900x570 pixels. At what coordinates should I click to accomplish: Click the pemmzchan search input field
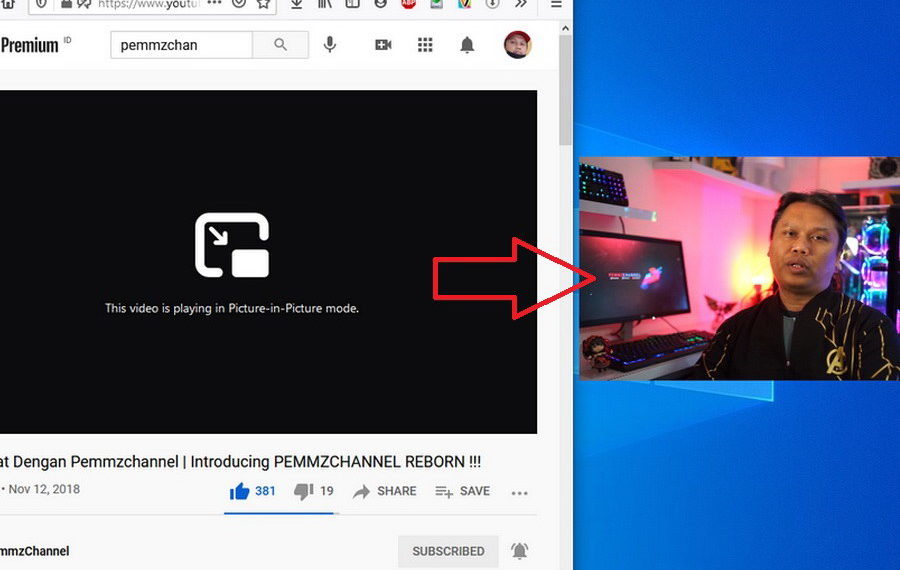(181, 45)
